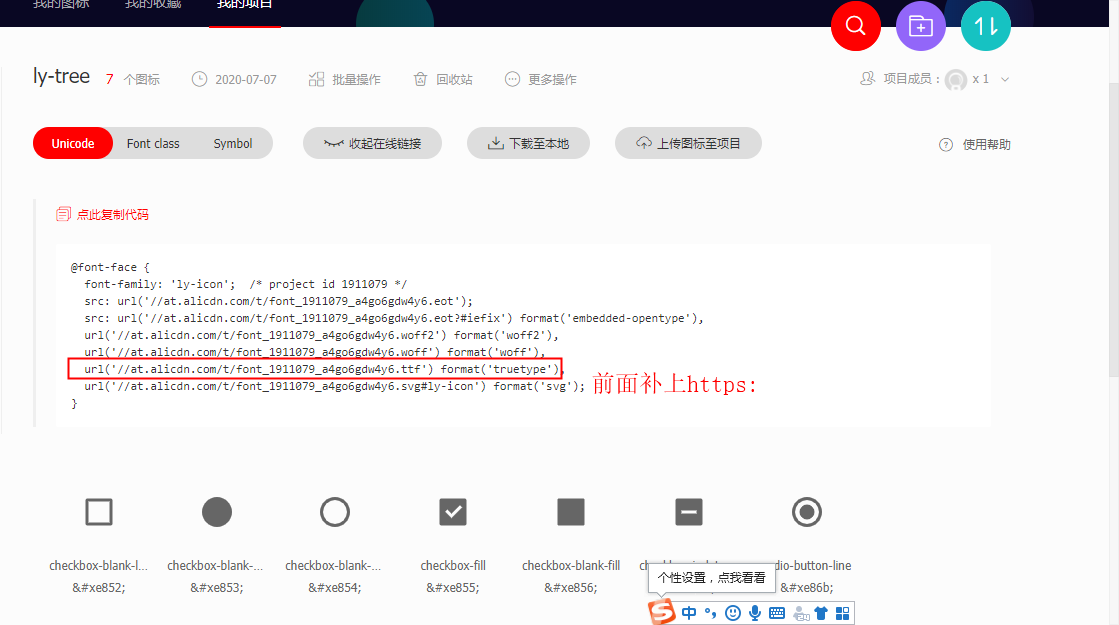Select the checkbox-fill icon thumbnail
Image resolution: width=1119 pixels, height=625 pixels.
tap(453, 511)
